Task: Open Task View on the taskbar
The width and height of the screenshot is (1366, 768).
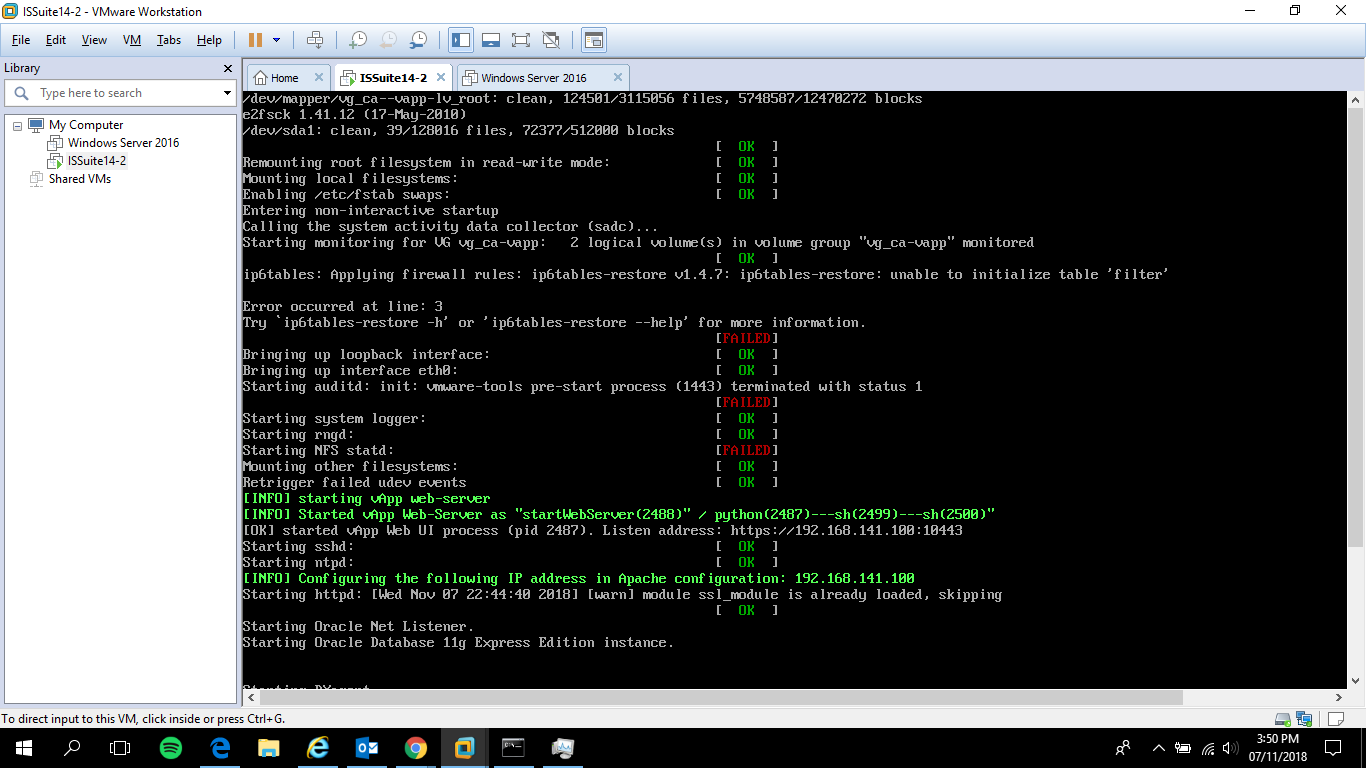Action: (x=120, y=748)
